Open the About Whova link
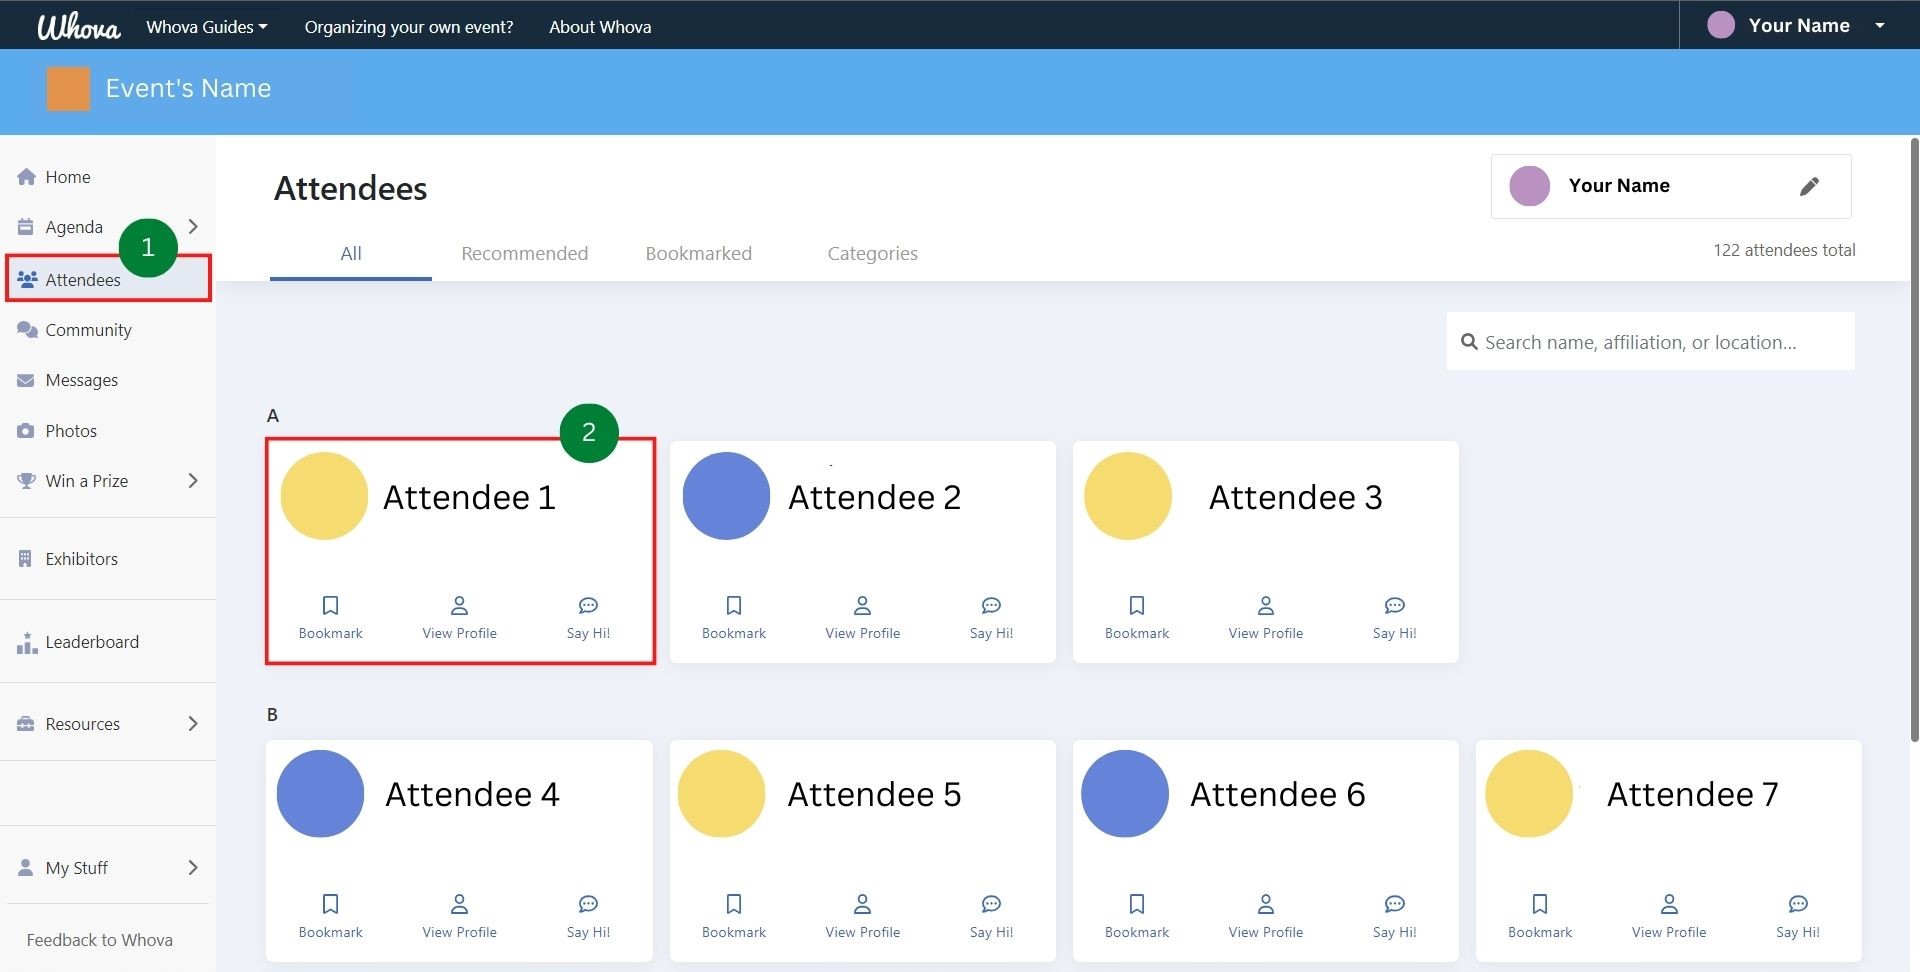The height and width of the screenshot is (972, 1920). click(600, 27)
